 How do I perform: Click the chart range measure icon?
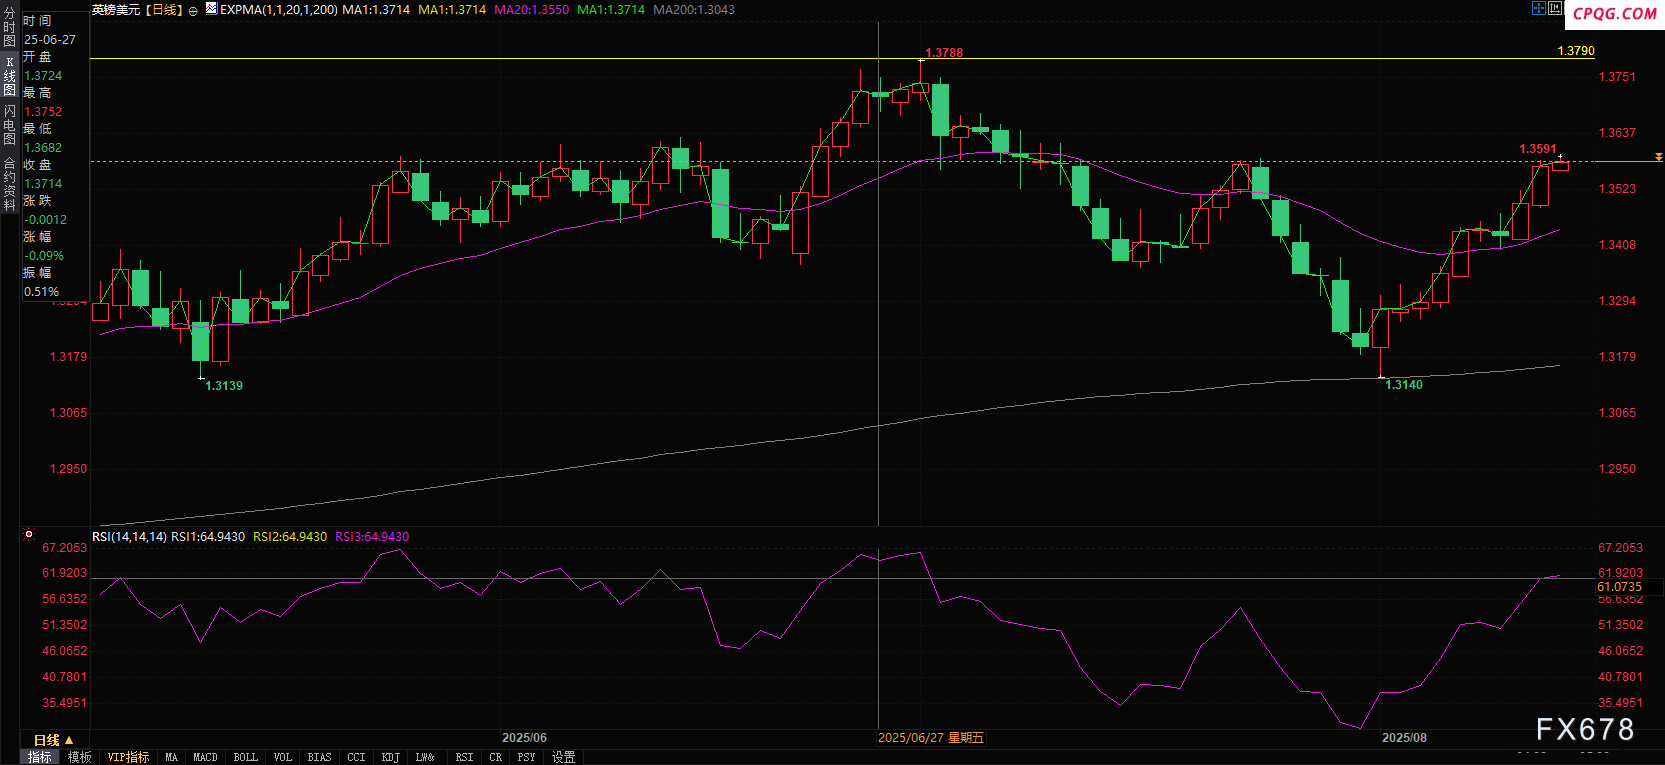1555,8
